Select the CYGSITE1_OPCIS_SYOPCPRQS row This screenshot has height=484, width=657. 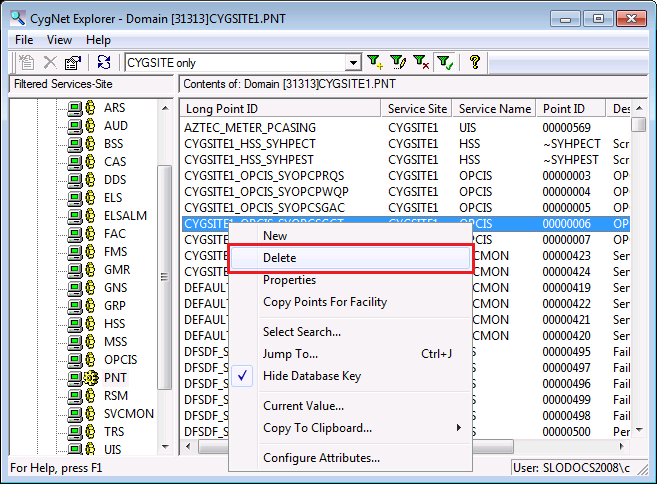(406, 176)
